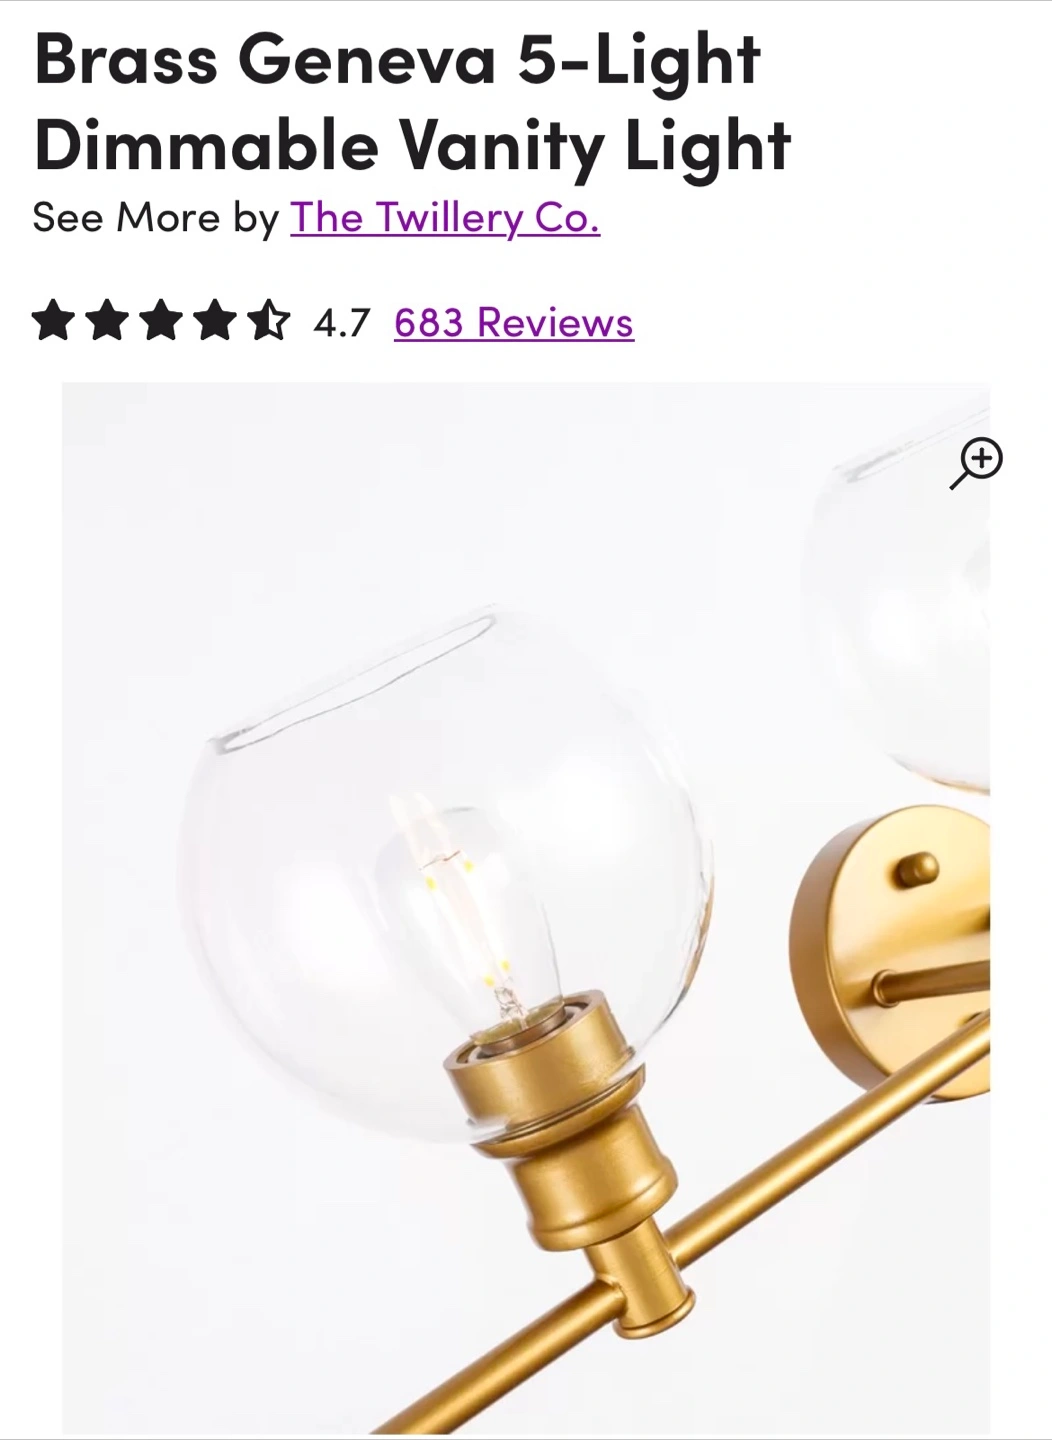Image resolution: width=1052 pixels, height=1440 pixels.
Task: Open The Twillery Co. brand link
Action: pyautogui.click(x=445, y=217)
